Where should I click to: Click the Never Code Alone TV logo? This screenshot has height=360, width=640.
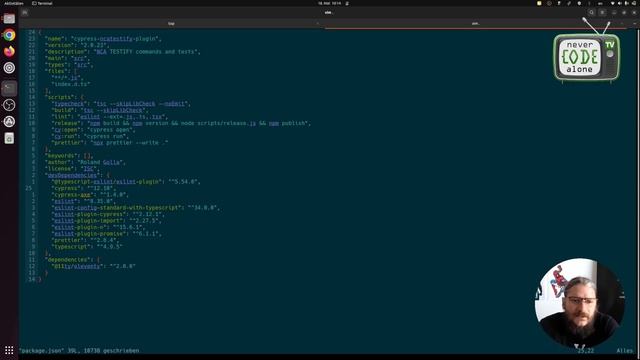pyautogui.click(x=587, y=58)
